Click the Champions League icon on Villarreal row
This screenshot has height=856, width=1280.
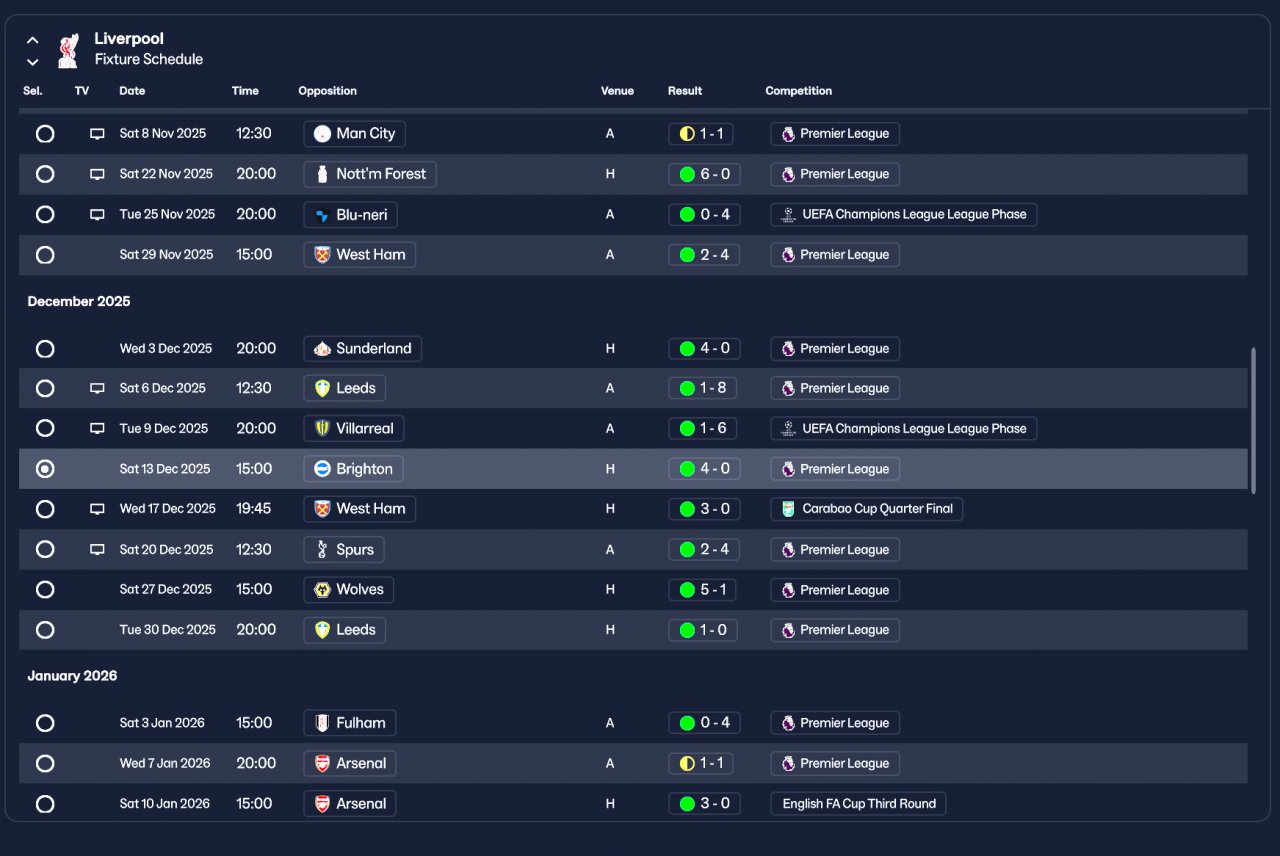tap(788, 429)
